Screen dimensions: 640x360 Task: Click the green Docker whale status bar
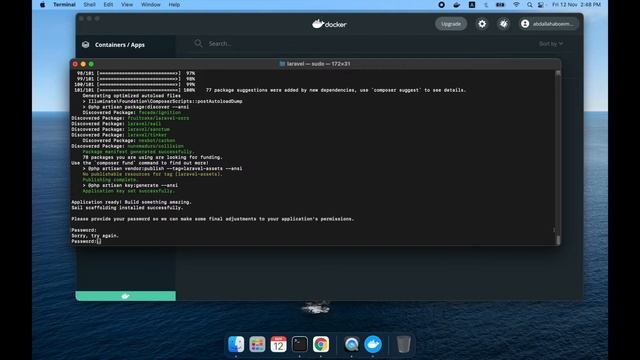coord(126,296)
